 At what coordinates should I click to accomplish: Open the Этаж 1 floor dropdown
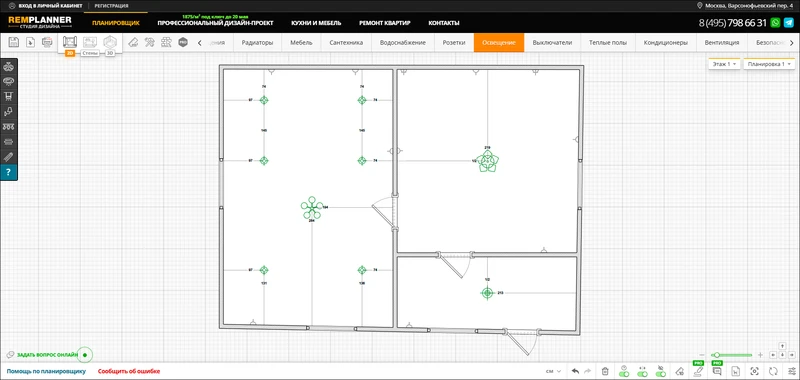point(724,64)
